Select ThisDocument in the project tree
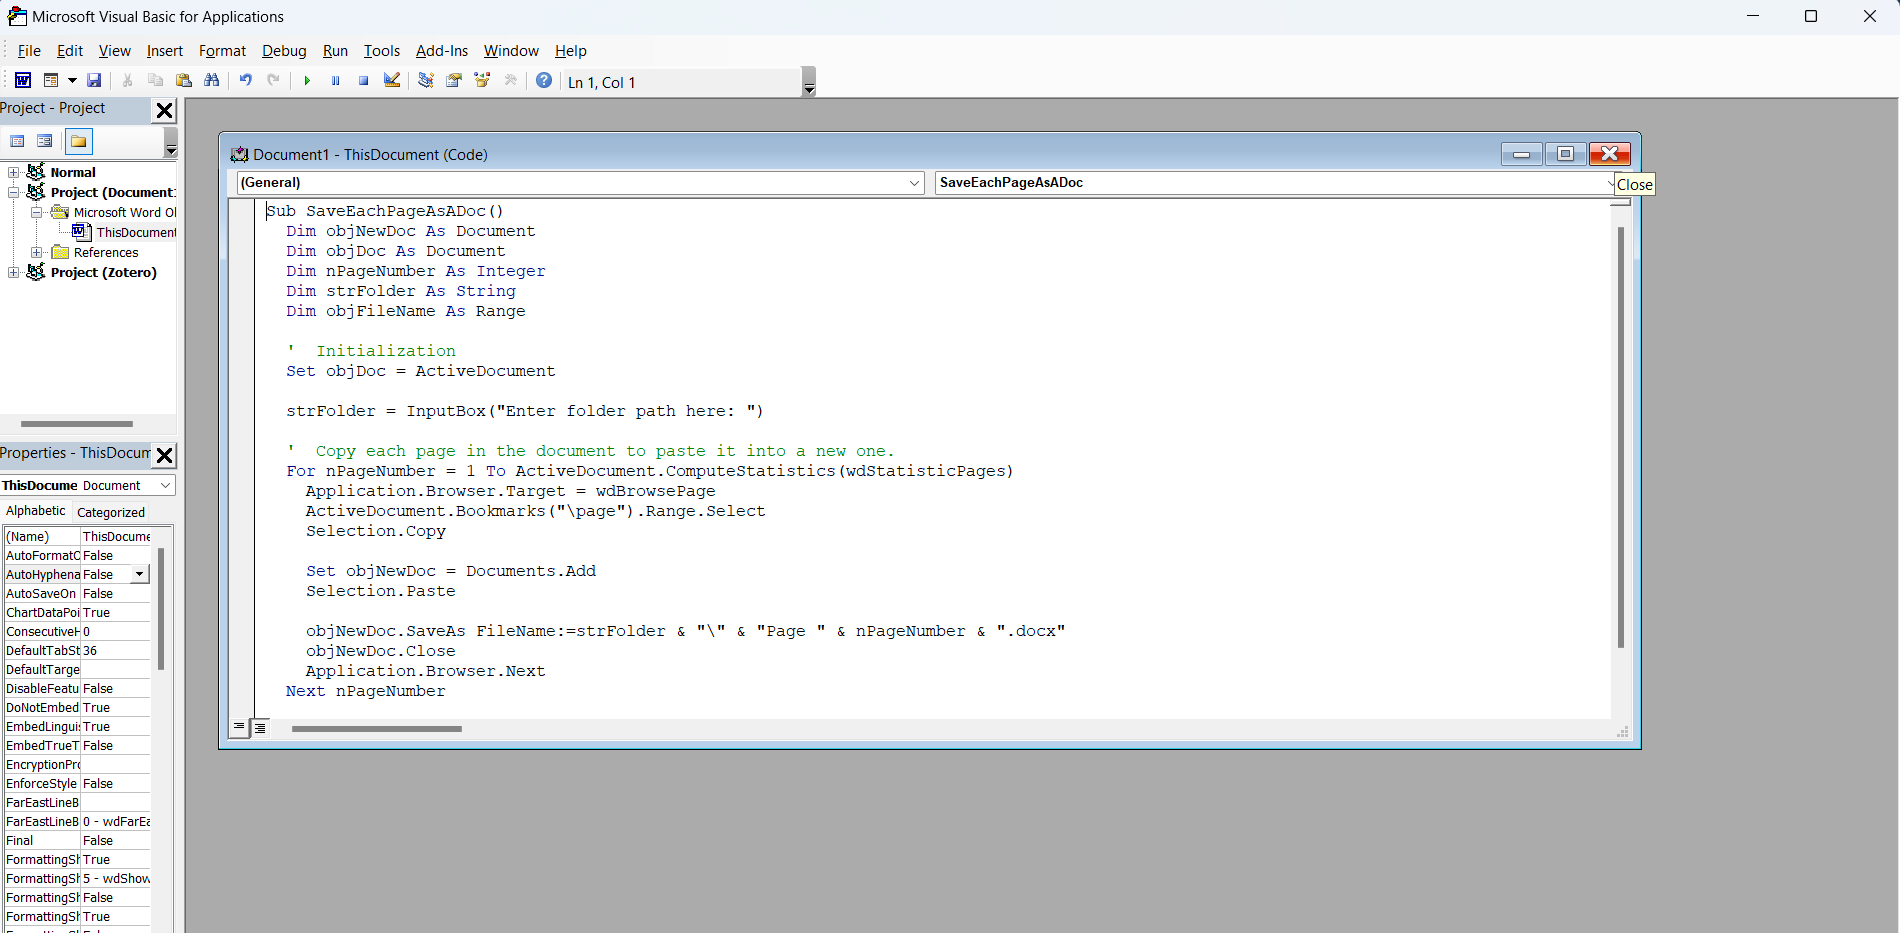The image size is (1900, 933). click(x=137, y=232)
